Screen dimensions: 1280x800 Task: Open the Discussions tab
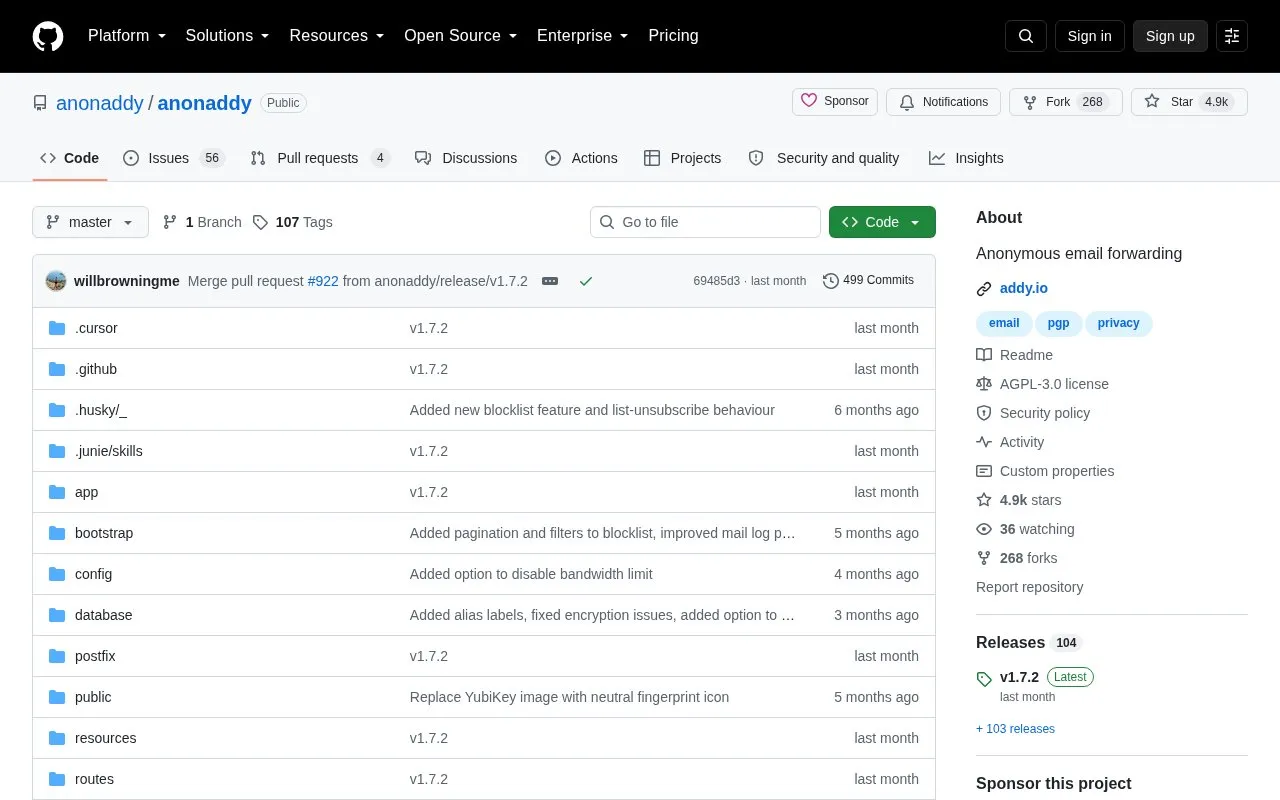coord(466,158)
